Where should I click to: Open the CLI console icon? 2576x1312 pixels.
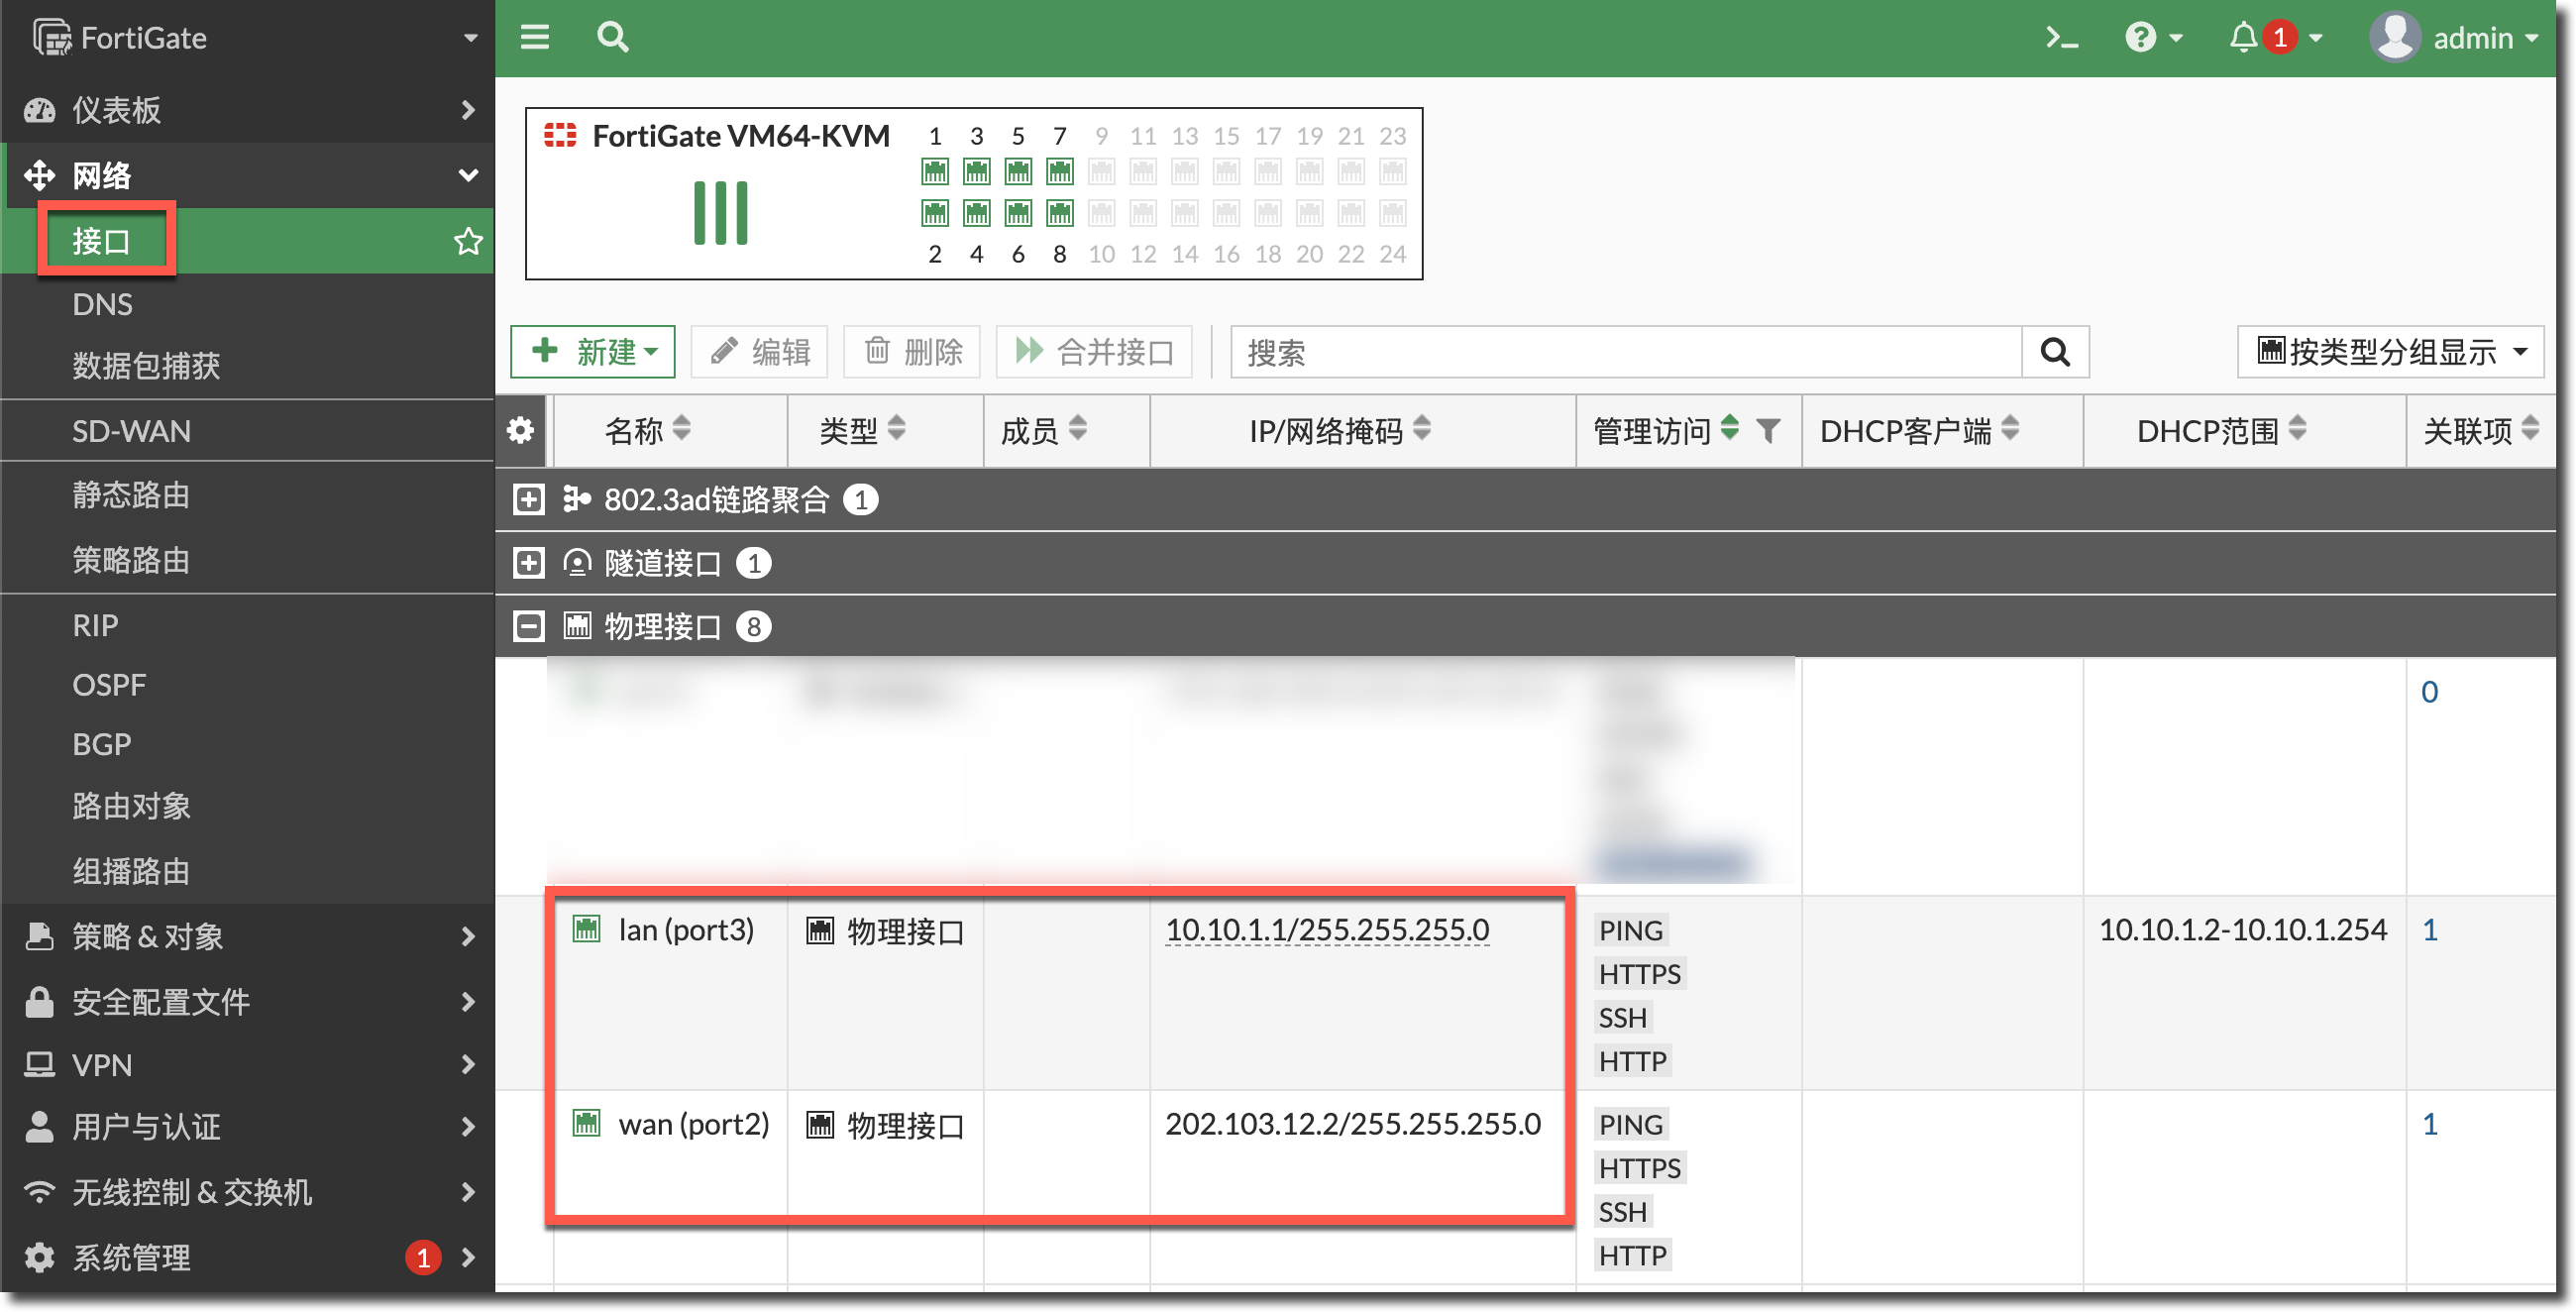tap(2061, 38)
